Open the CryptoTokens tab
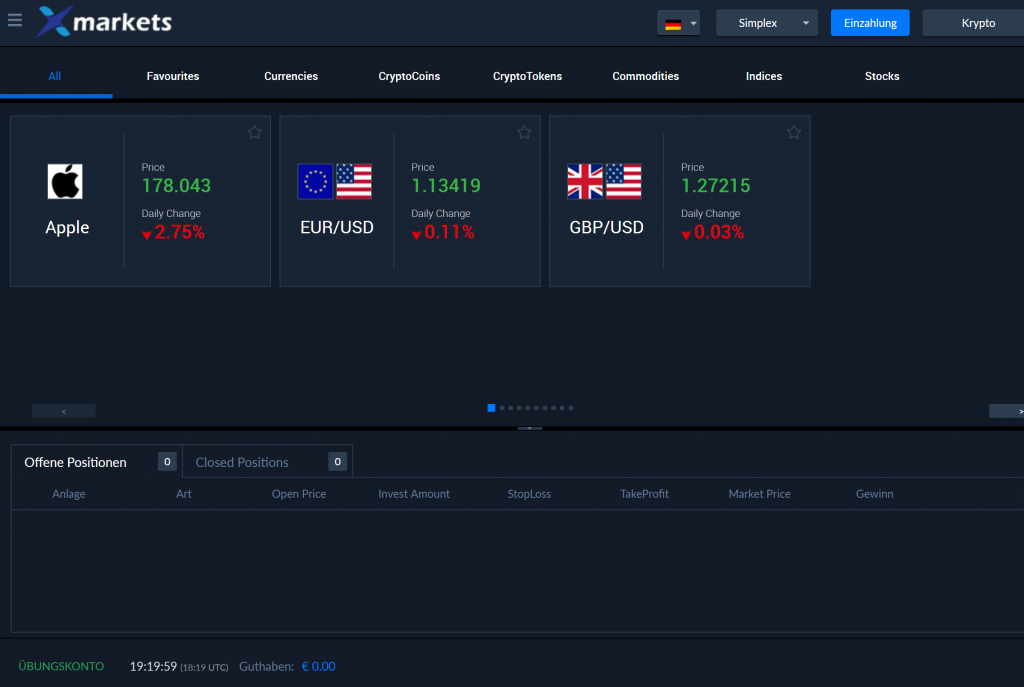Viewport: 1024px width, 687px height. coord(528,76)
